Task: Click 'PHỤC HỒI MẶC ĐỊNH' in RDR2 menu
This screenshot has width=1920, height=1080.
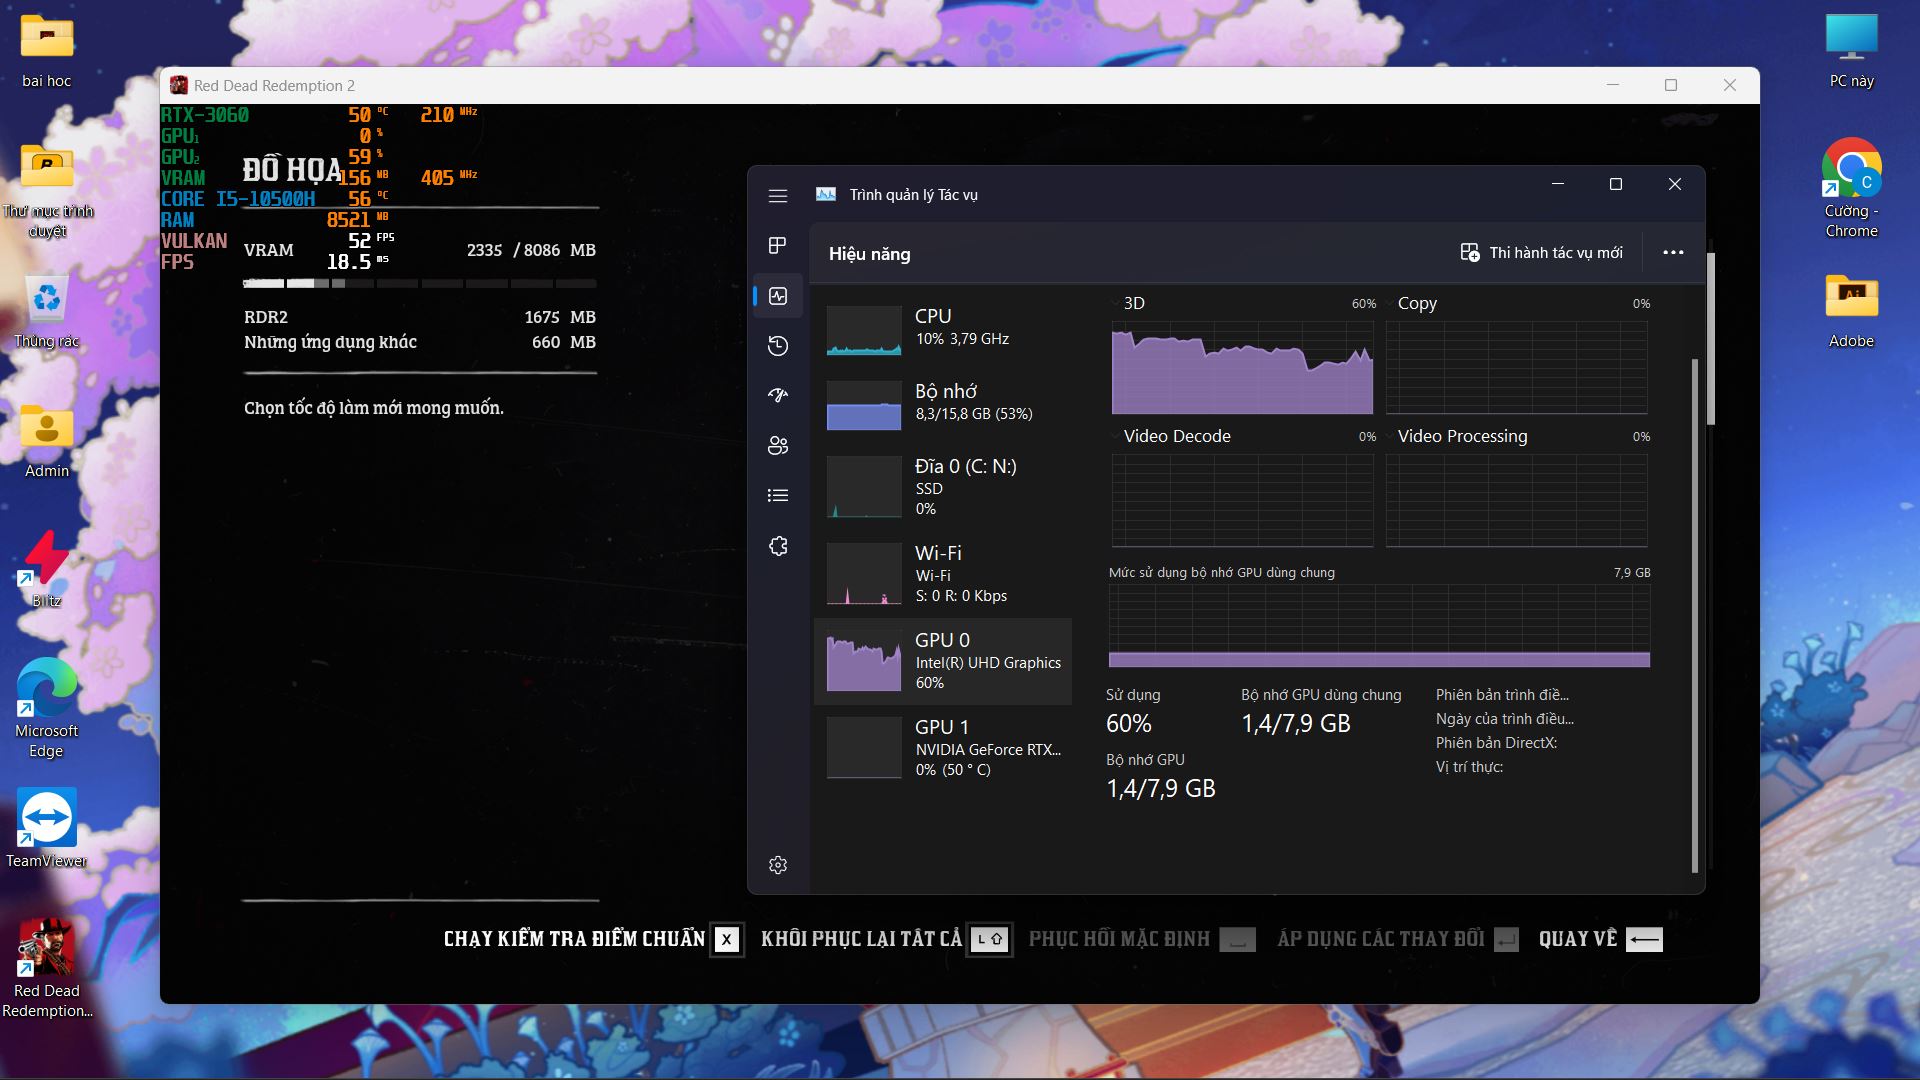Action: [x=1142, y=939]
